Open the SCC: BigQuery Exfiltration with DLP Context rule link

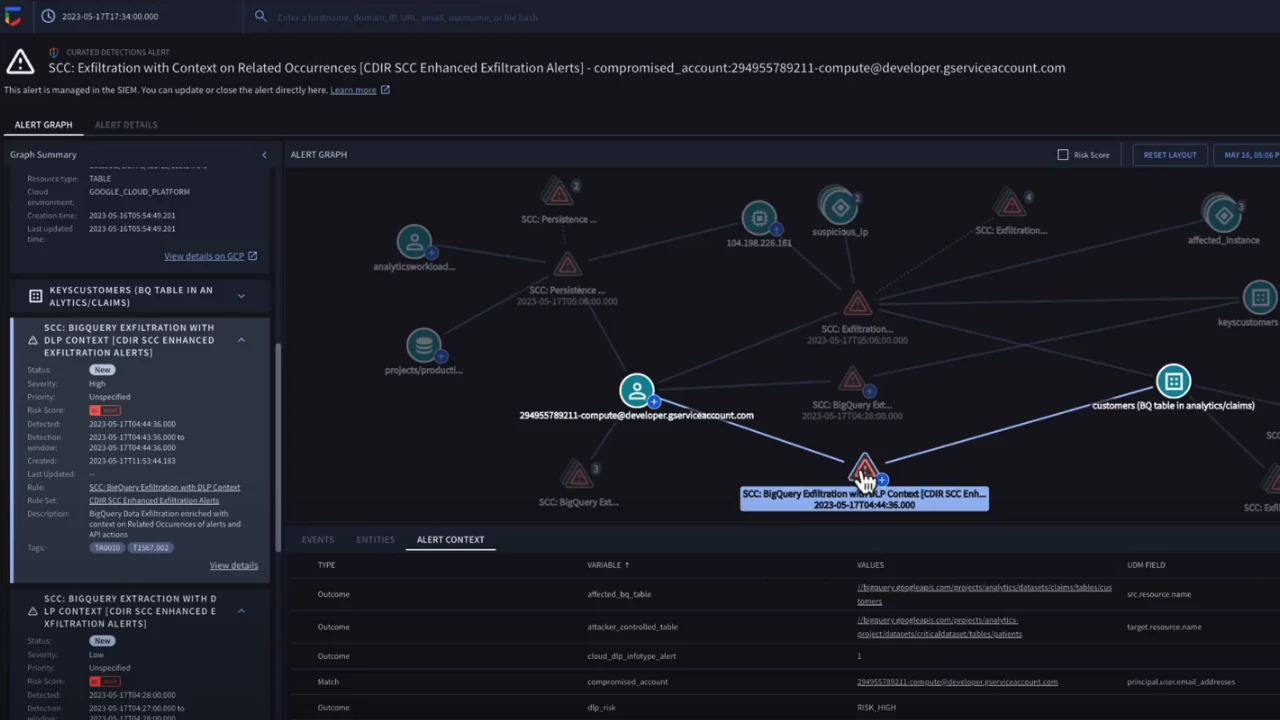[164, 487]
